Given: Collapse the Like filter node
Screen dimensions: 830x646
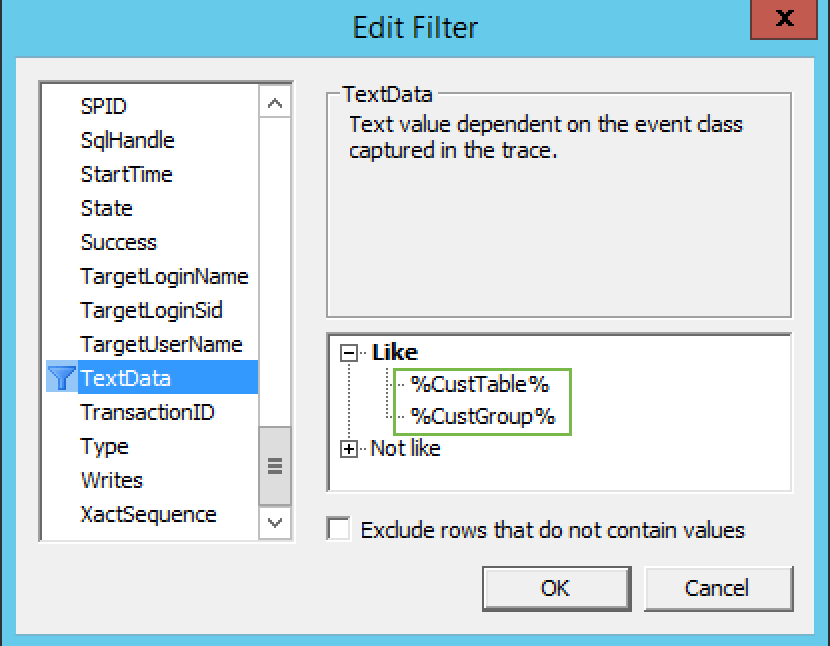Looking at the screenshot, I should (x=349, y=352).
